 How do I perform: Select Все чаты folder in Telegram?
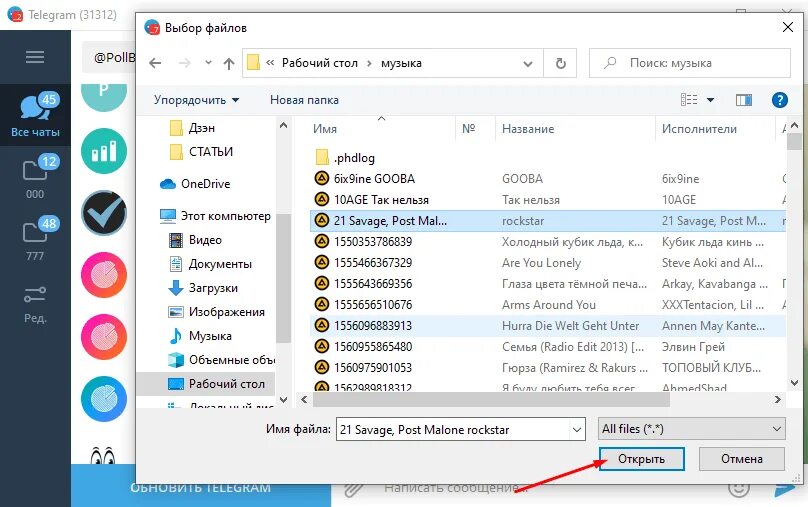[36, 115]
